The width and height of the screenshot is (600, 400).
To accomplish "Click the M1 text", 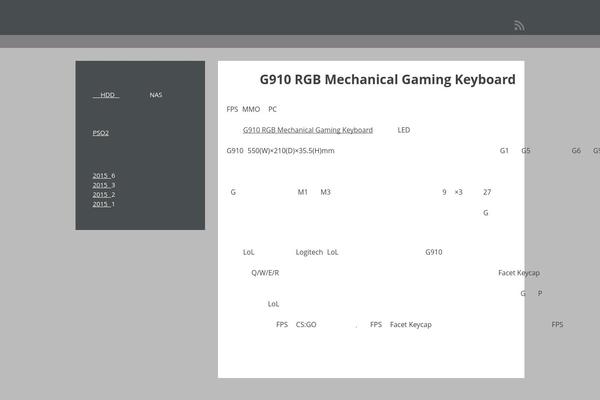I will [x=303, y=192].
